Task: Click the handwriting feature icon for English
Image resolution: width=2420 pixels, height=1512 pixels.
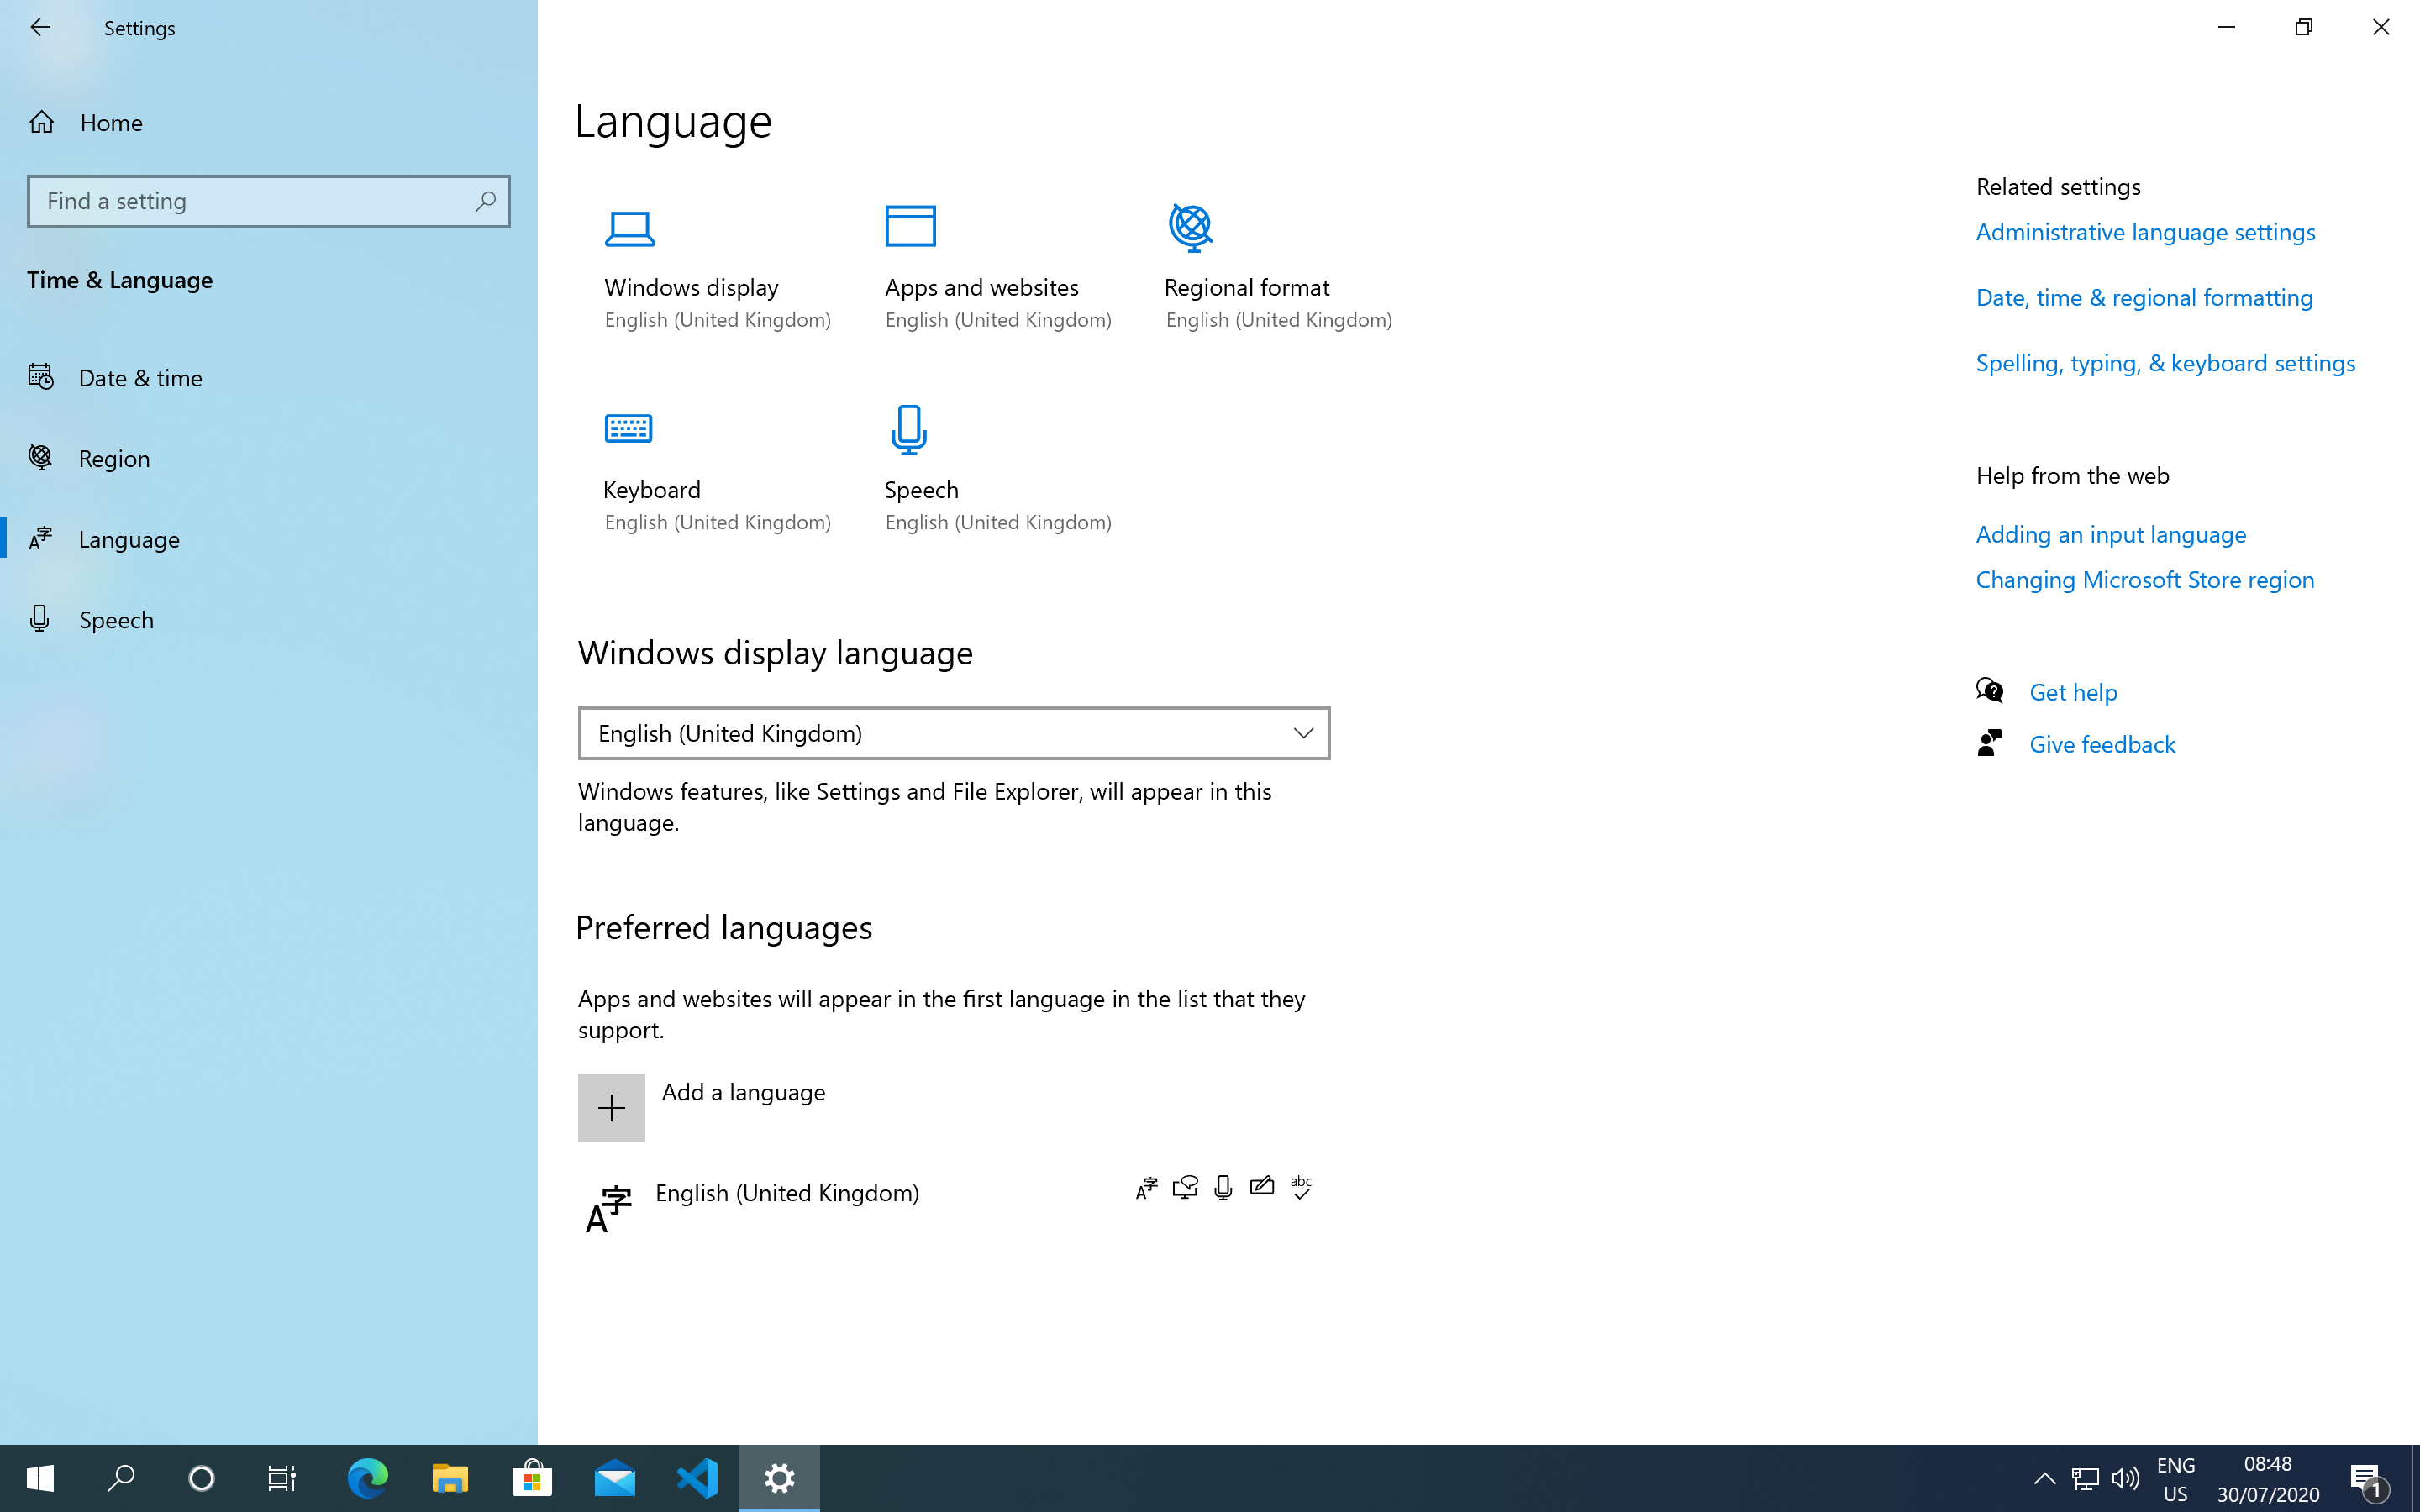Action: 1262,1187
